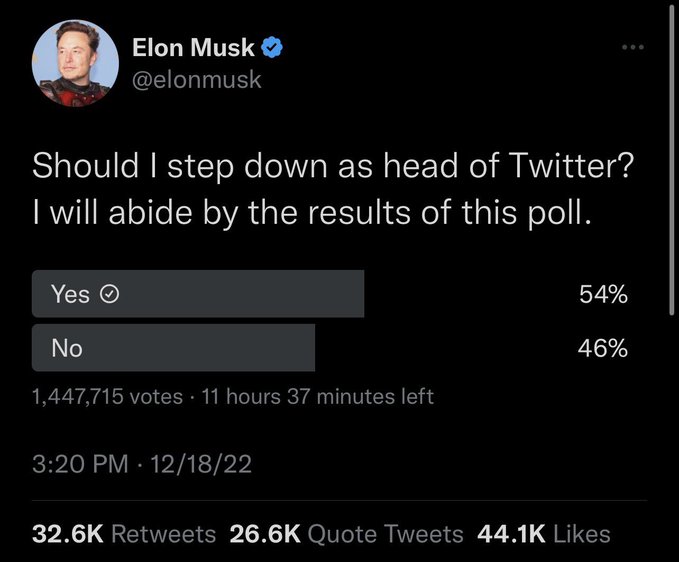View the 44.1K Likes list
Image resolution: width=679 pixels, height=562 pixels.
545,534
